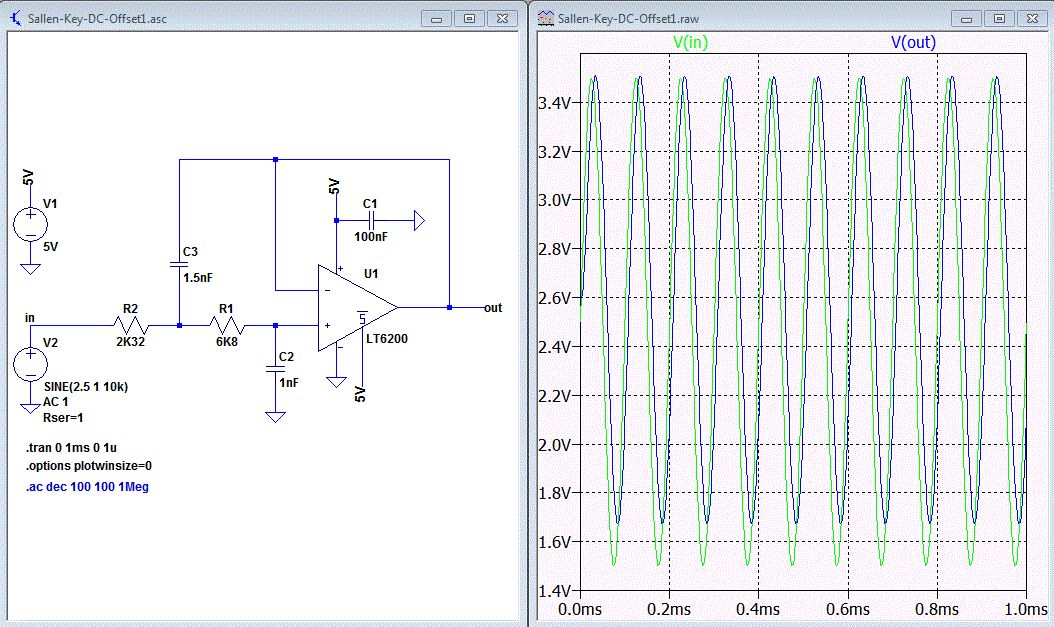The width and height of the screenshot is (1054, 627).
Task: Click the ground symbol below C2
Action: pos(275,417)
